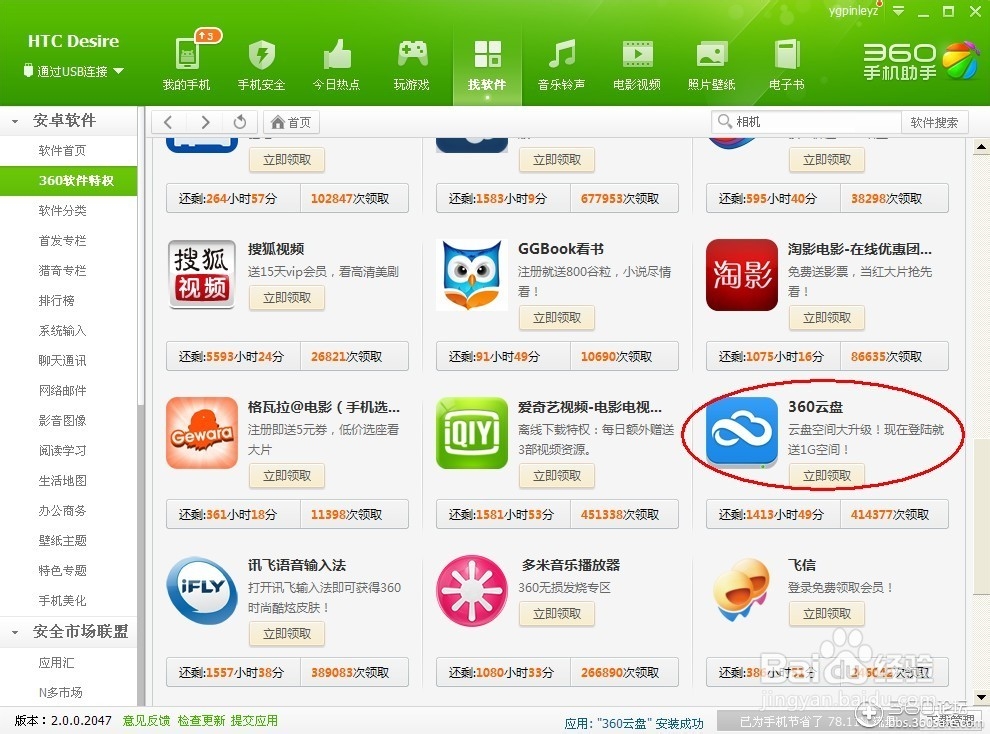990x734 pixels.
Task: Select 办公商务 in sidebar
Action: pyautogui.click(x=62, y=511)
